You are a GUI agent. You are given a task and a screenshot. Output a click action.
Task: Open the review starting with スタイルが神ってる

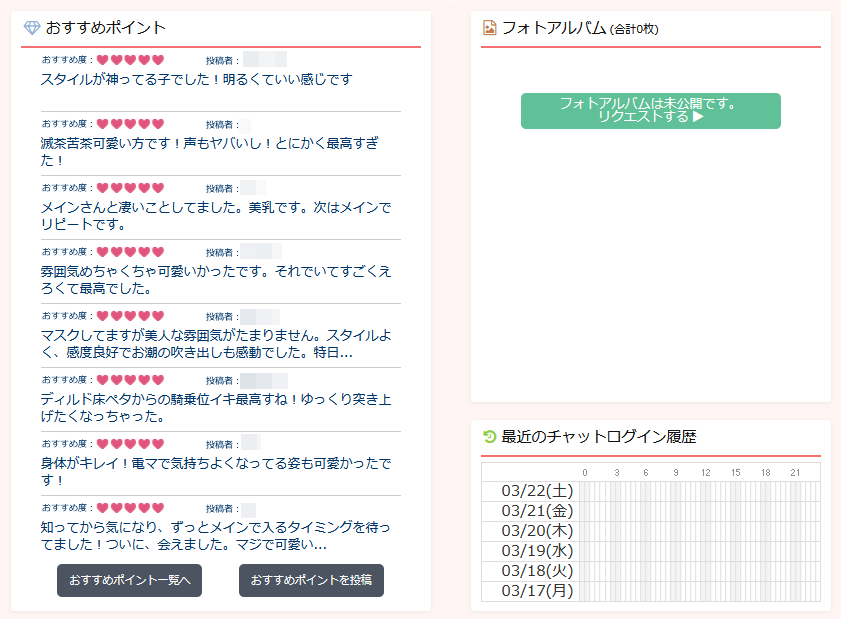196,79
